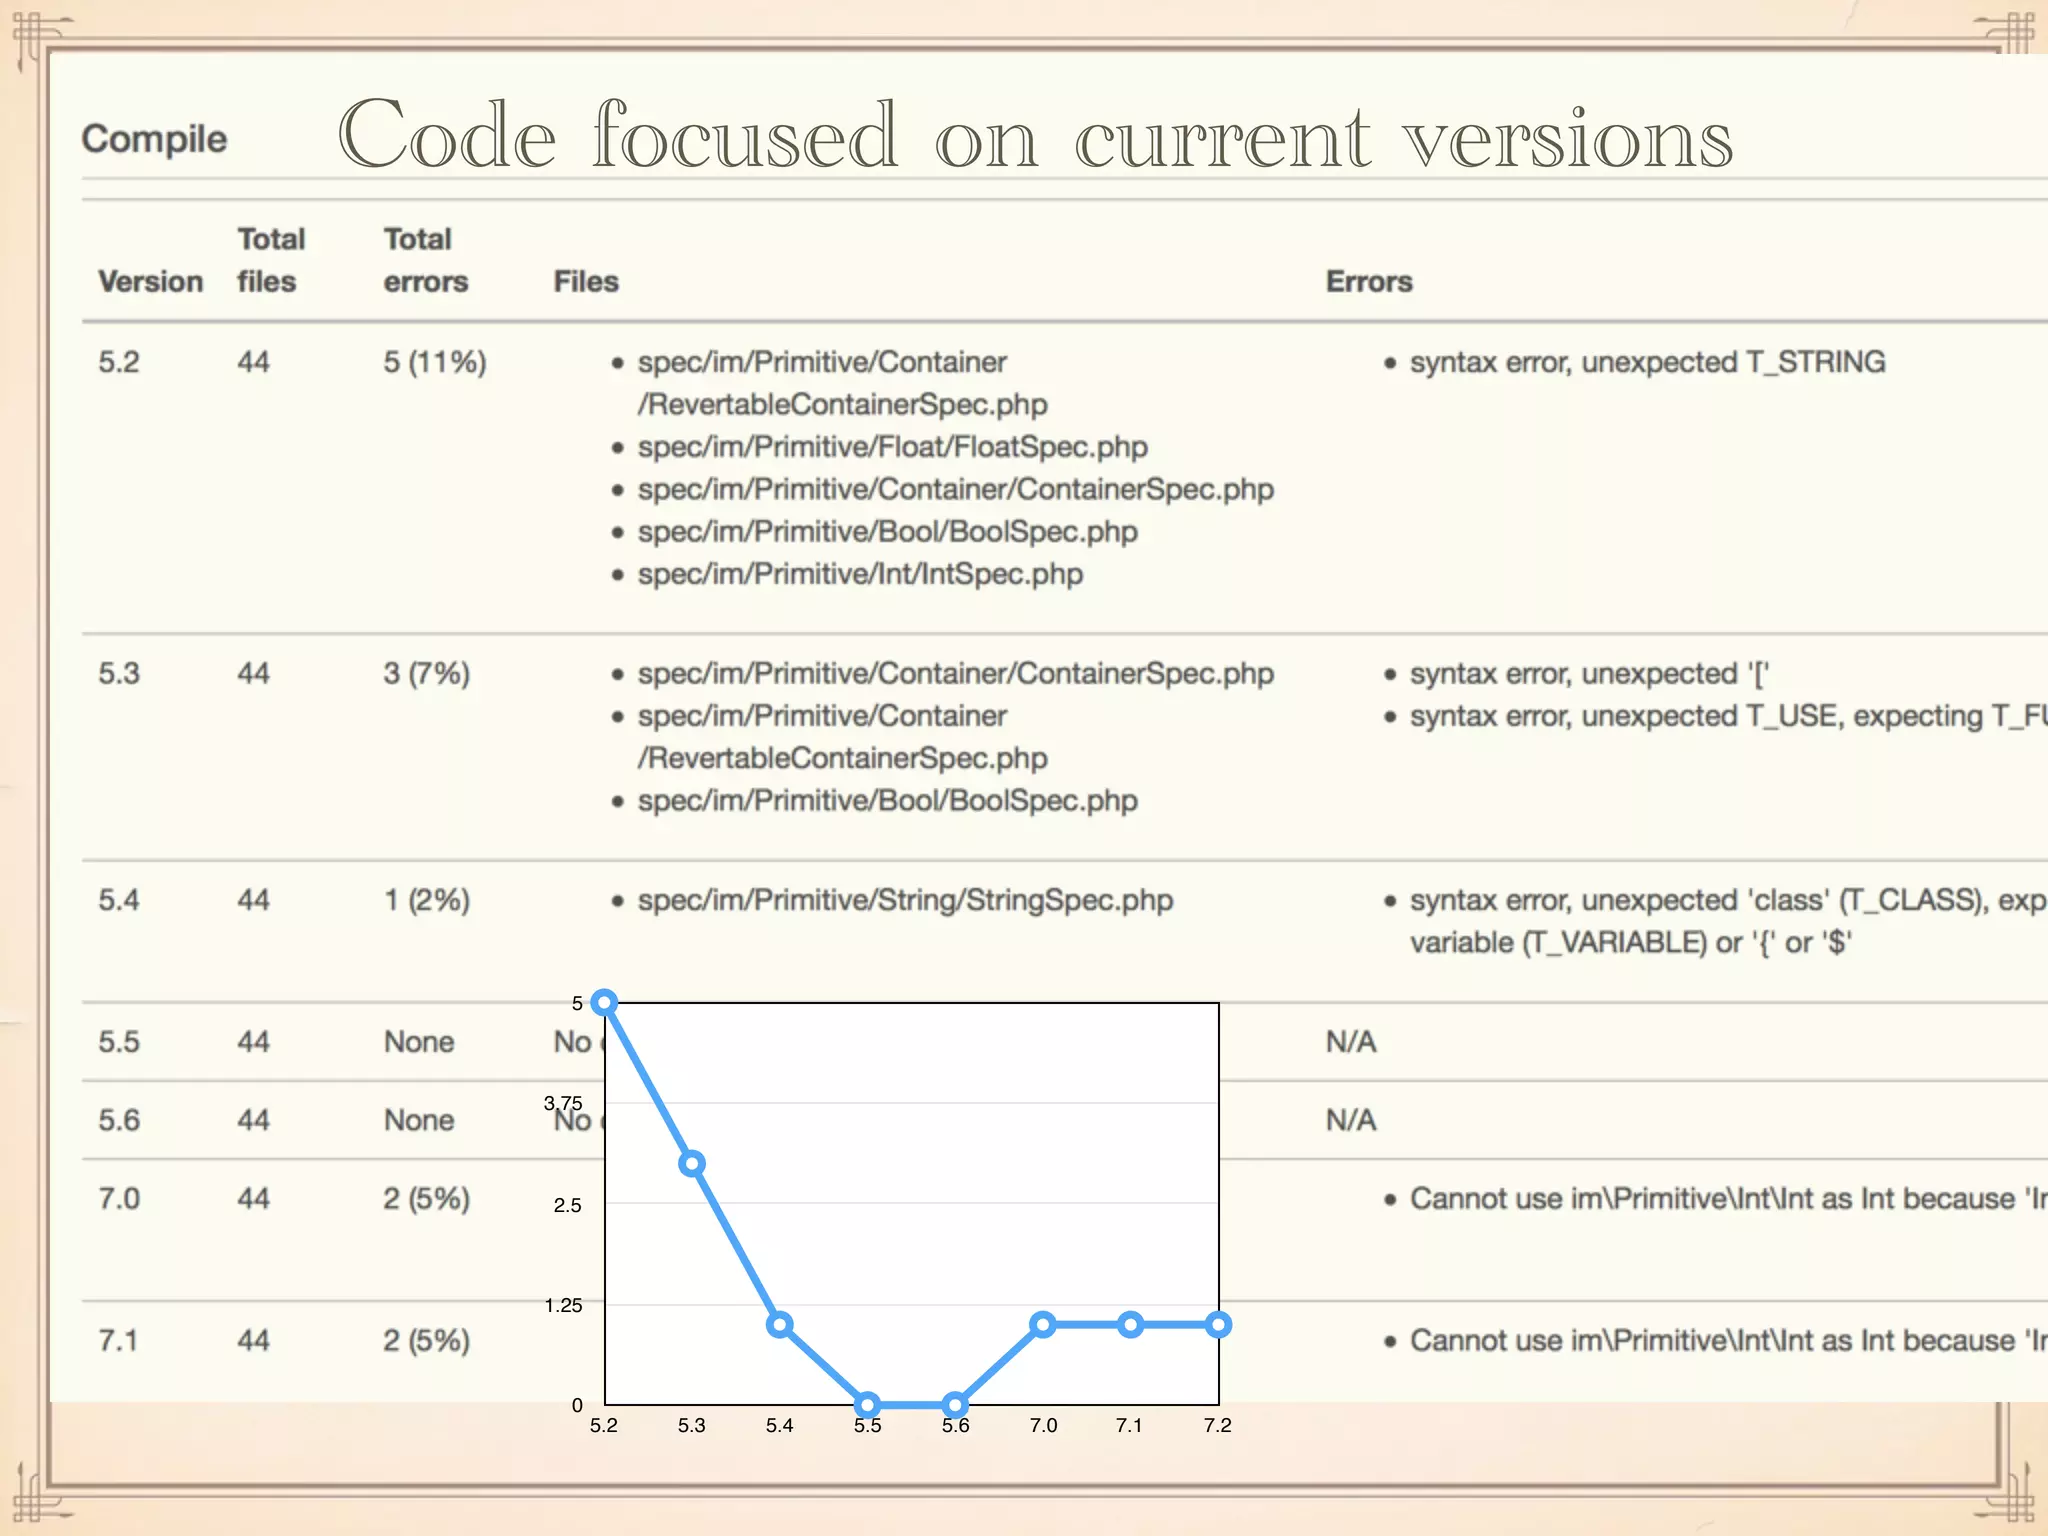Select version cell '5.2'
Viewport: 2048px width, 1536px height.
[x=119, y=362]
